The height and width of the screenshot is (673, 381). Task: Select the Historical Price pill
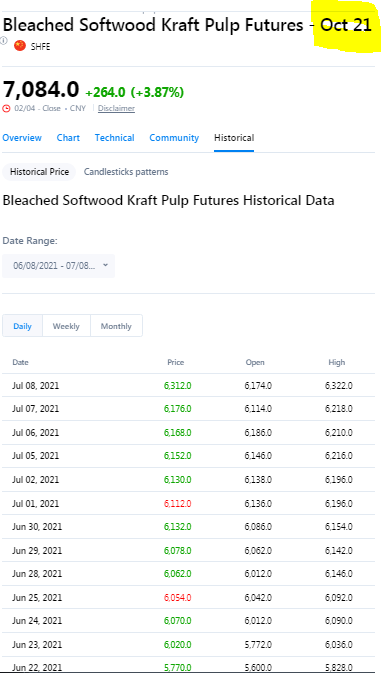[x=39, y=172]
